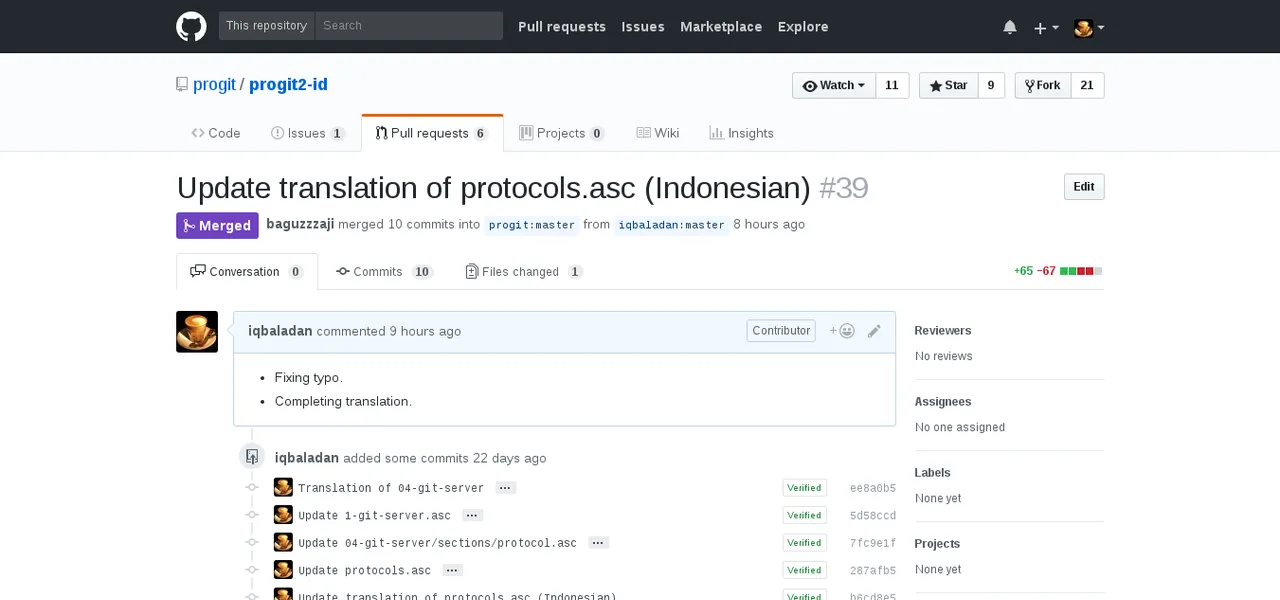Image resolution: width=1280 pixels, height=600 pixels.
Task: Go to Issues in top navigation
Action: 643,27
